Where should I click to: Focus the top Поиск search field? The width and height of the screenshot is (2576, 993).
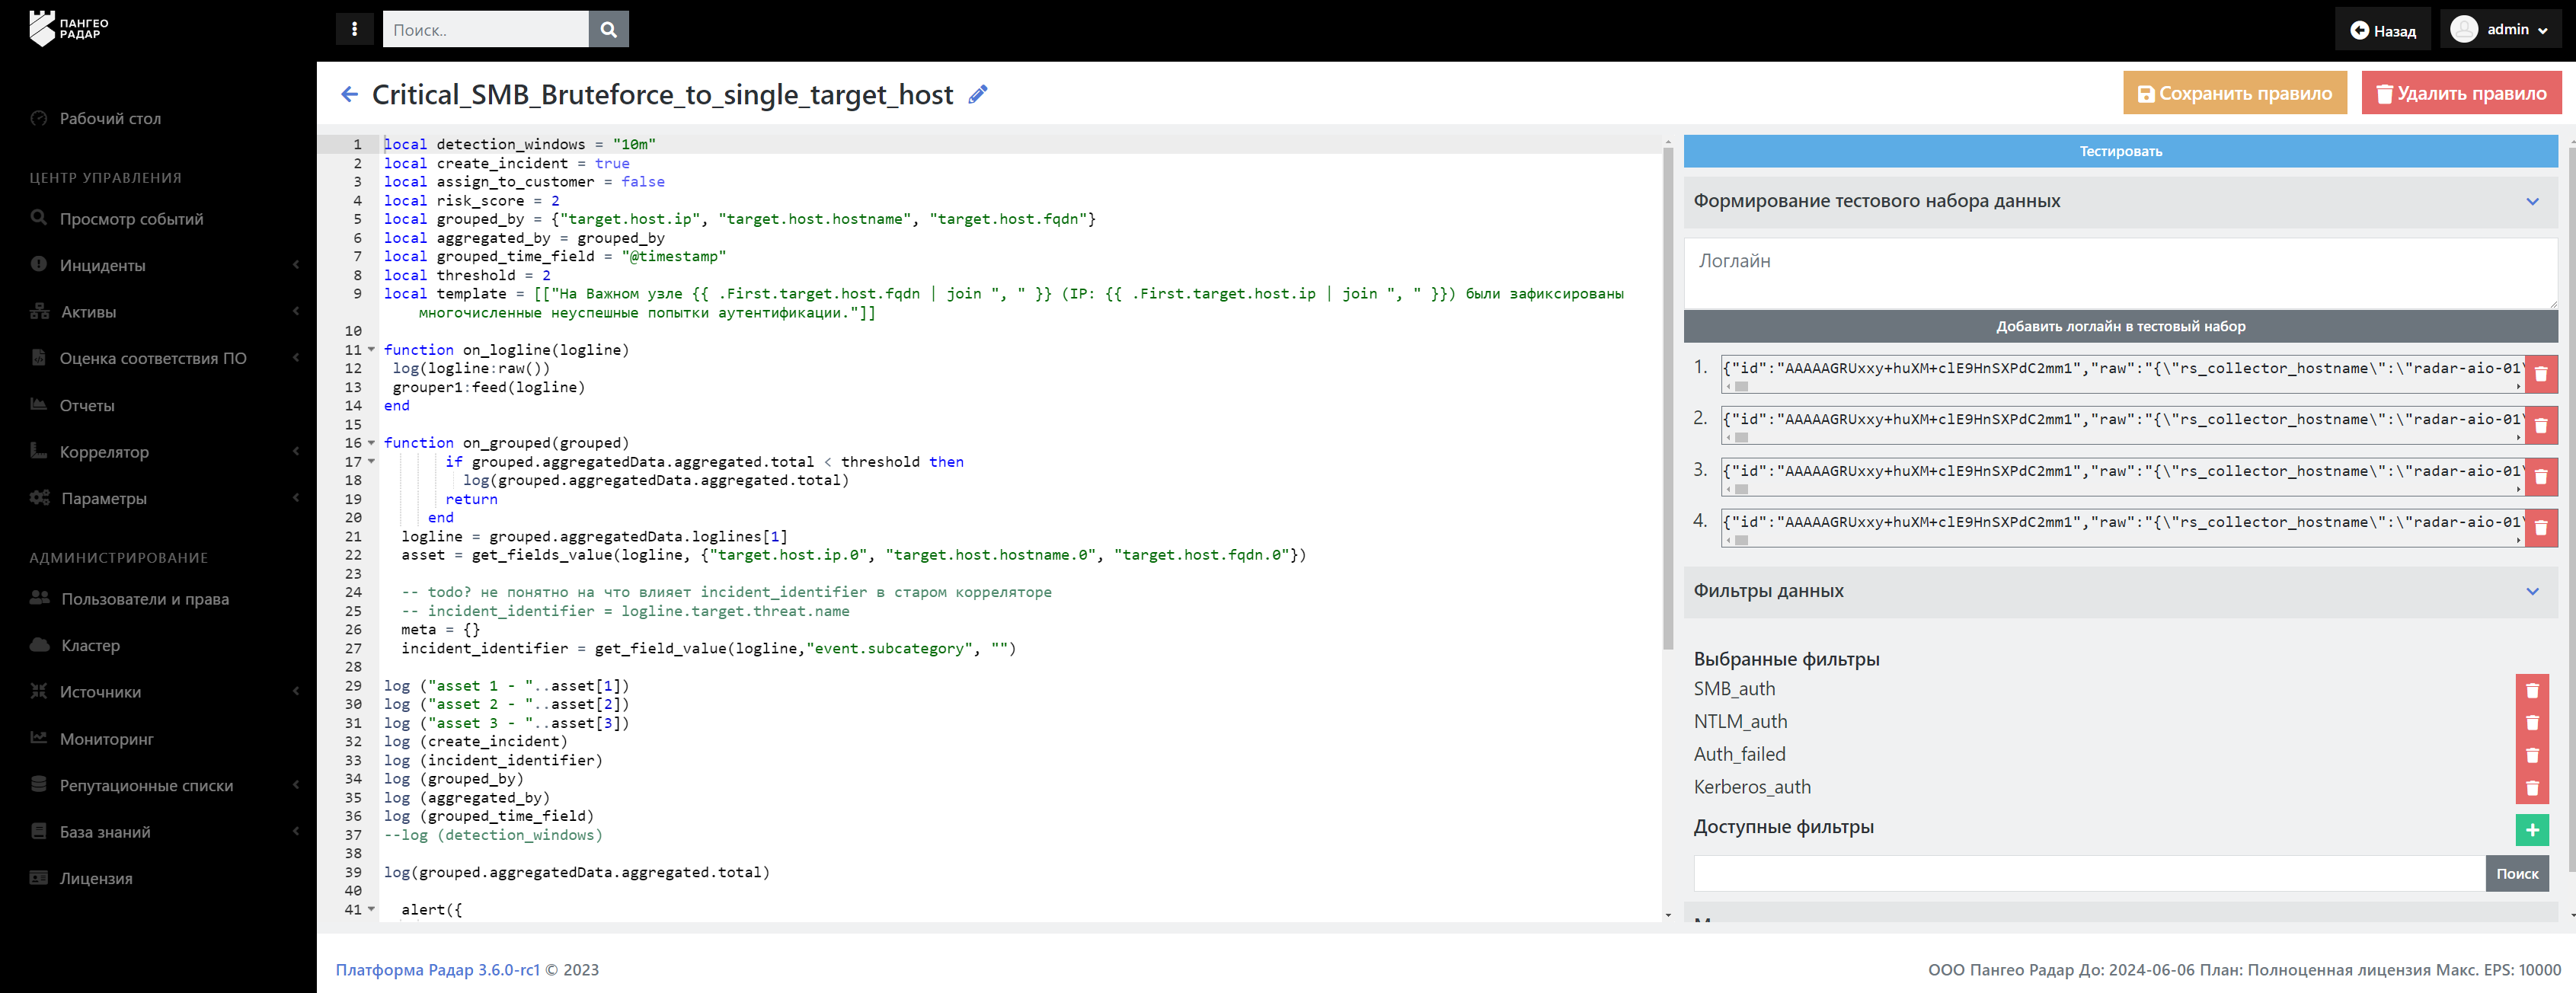pos(485,29)
